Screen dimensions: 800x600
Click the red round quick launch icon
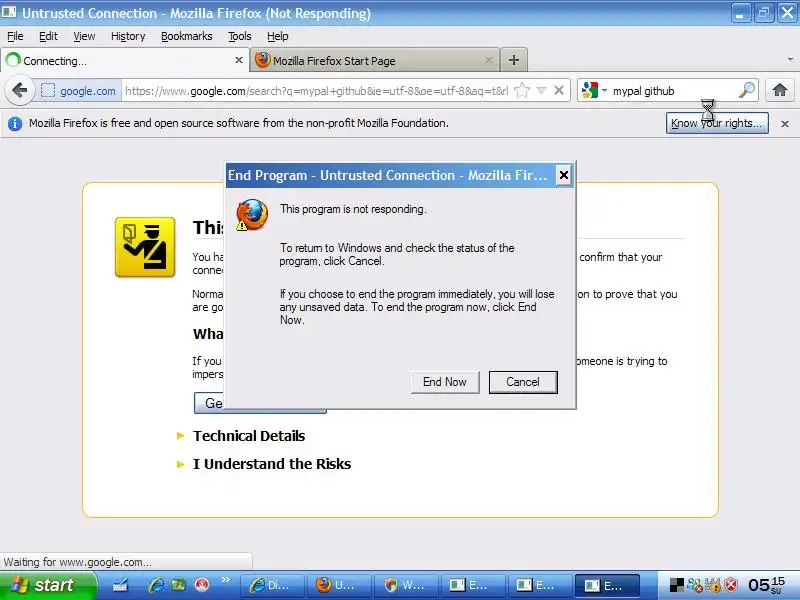coord(202,585)
